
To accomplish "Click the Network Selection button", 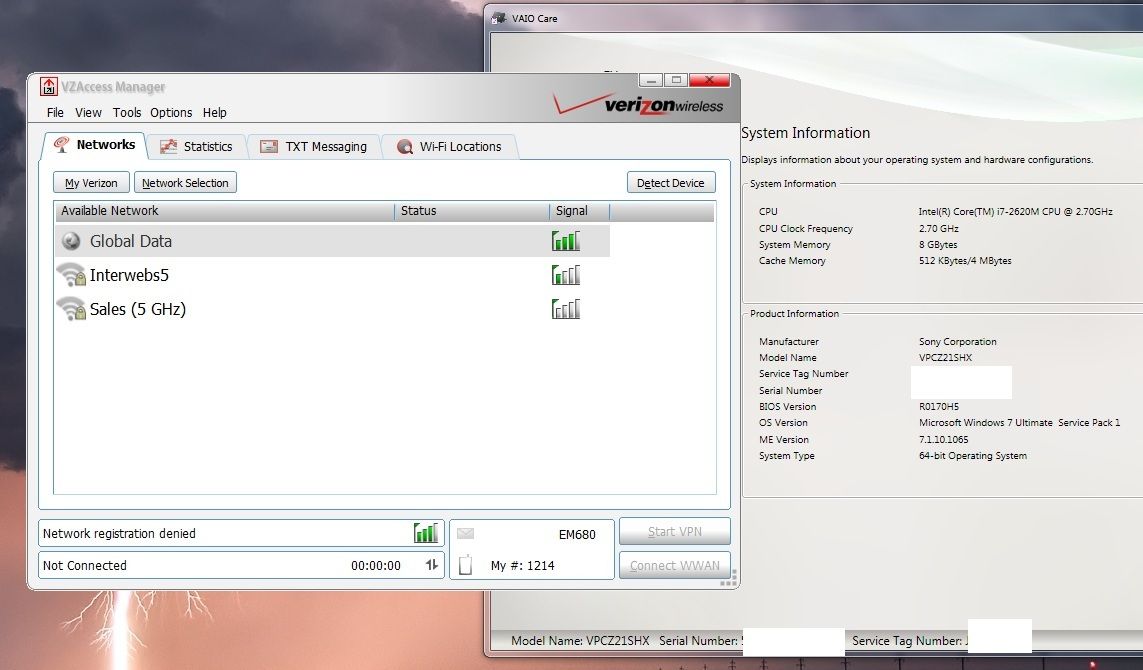I will coord(185,183).
